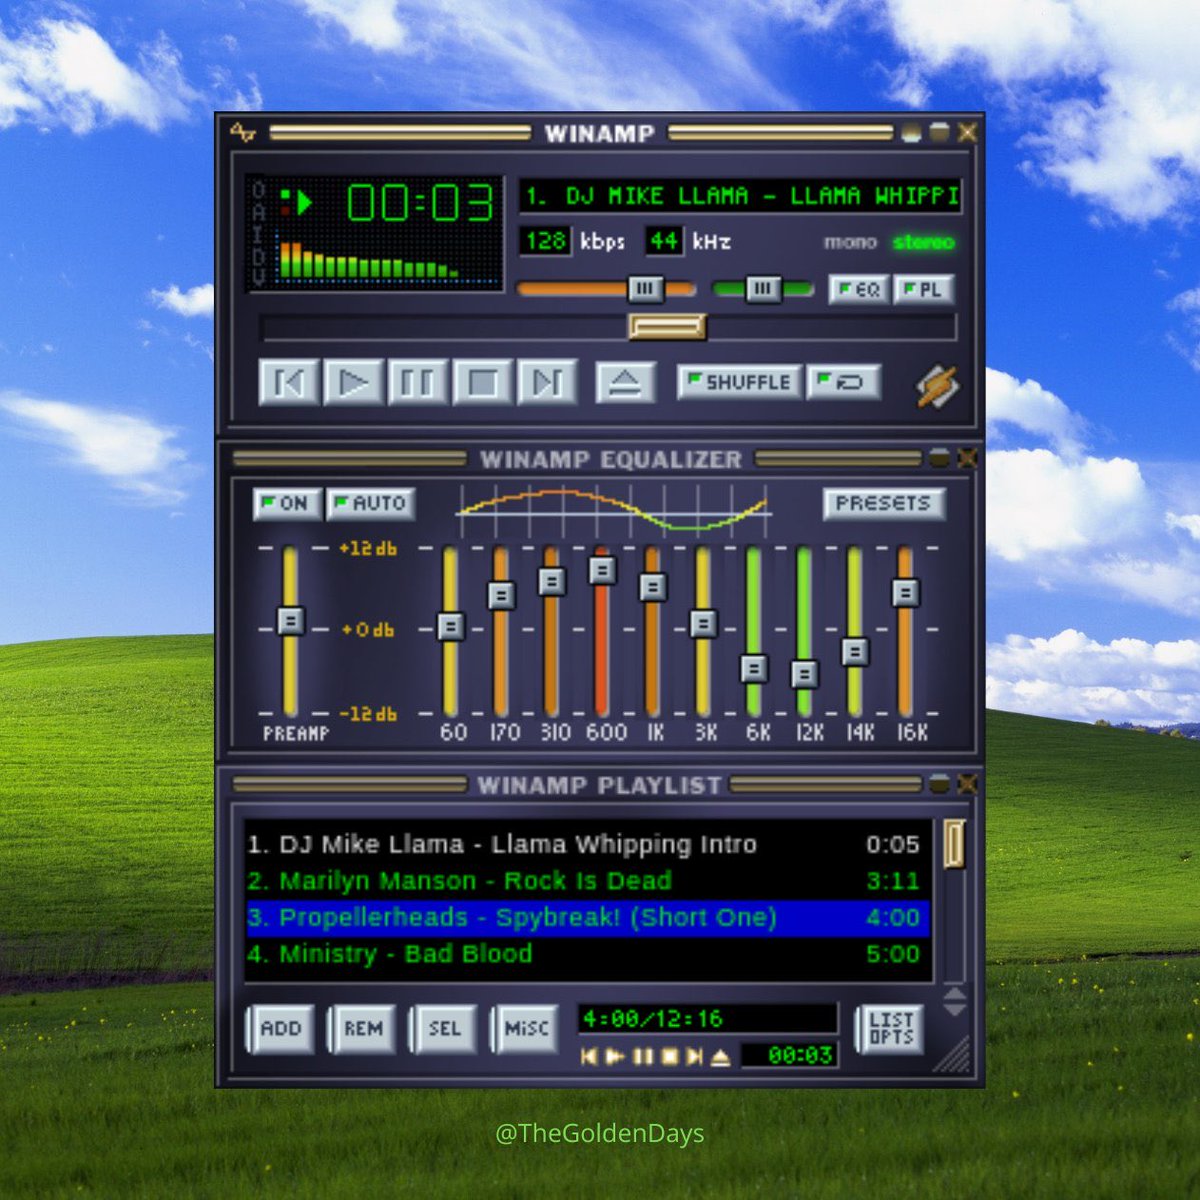Click the playlist scrollbar handle
Screen dimensions: 1200x1200
[x=953, y=843]
